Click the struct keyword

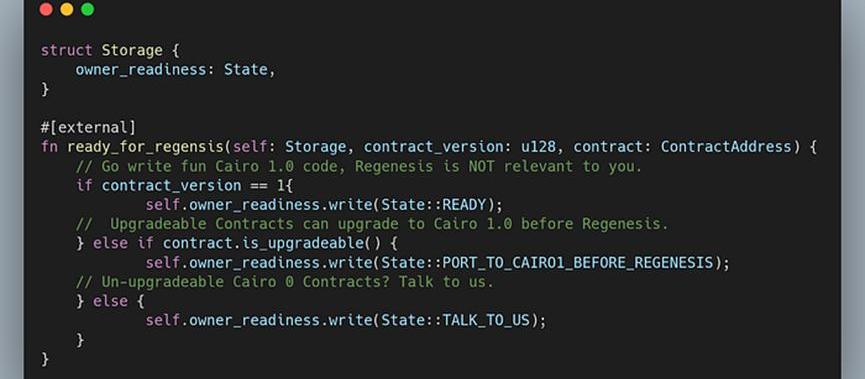pos(66,51)
